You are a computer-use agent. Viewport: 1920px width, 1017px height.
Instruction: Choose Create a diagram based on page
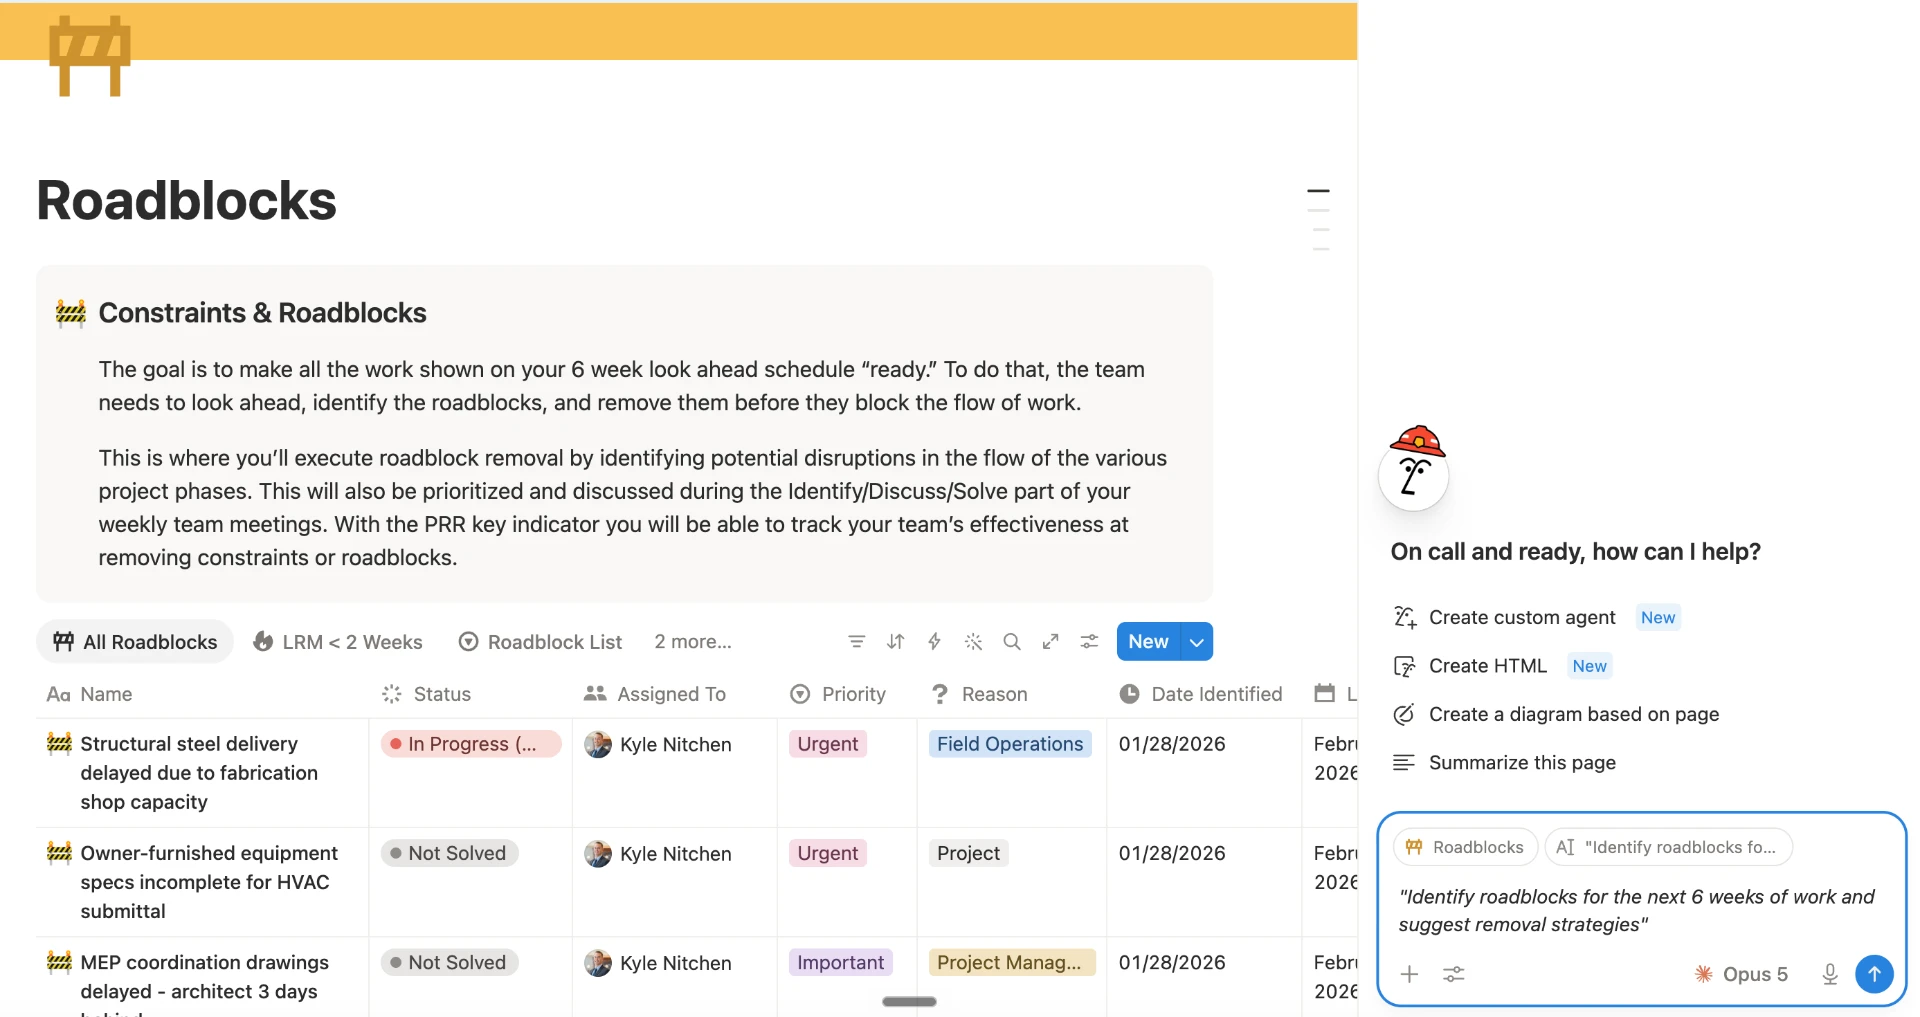[1574, 714]
